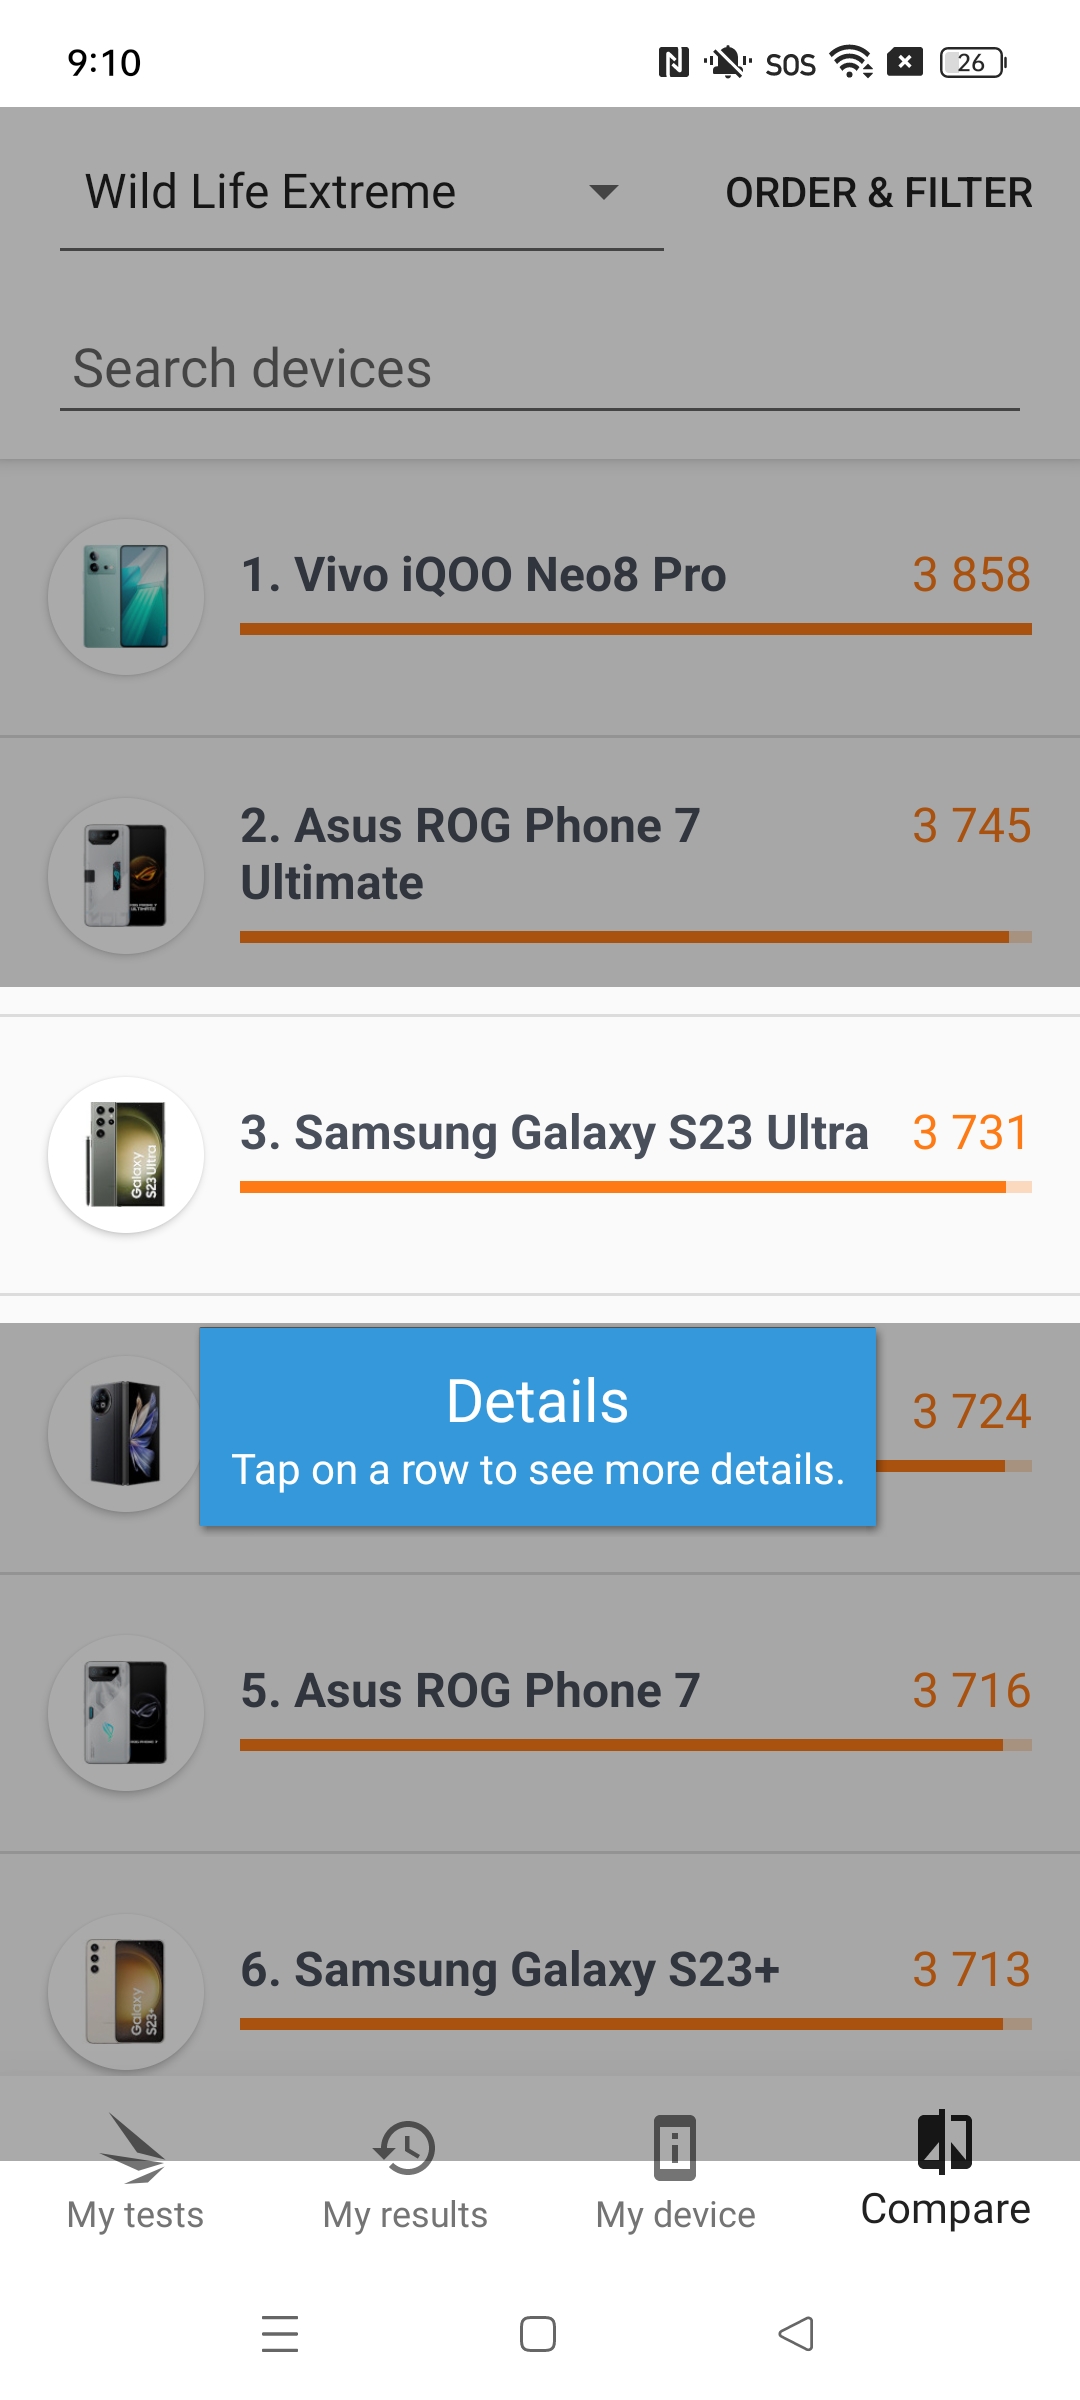The image size is (1080, 2400).
Task: Focus the Search devices field
Action: 540,369
